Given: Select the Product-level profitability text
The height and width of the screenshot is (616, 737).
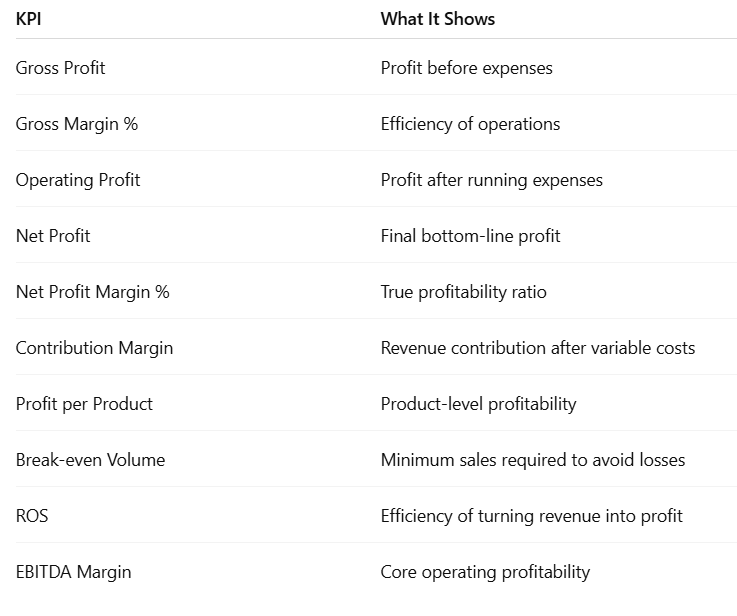Looking at the screenshot, I should 478,404.
